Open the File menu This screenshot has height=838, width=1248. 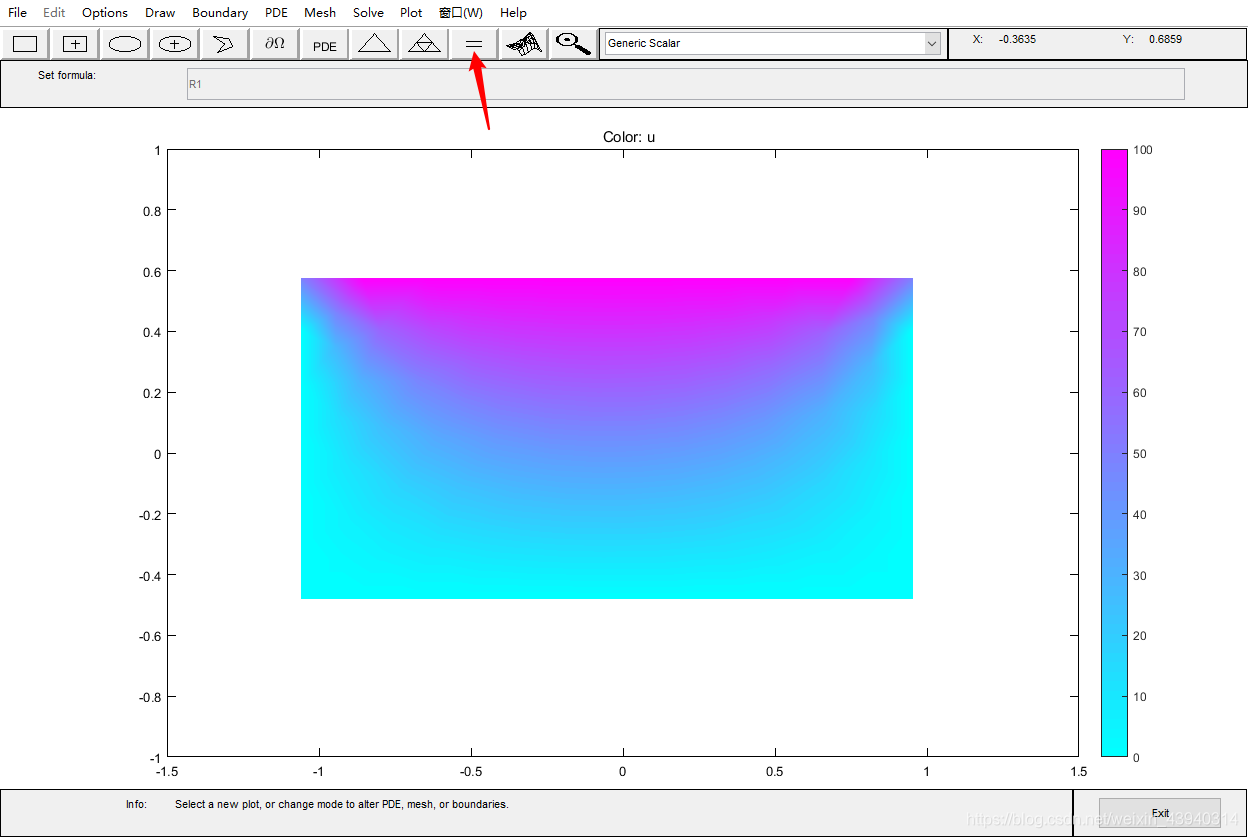pos(18,13)
